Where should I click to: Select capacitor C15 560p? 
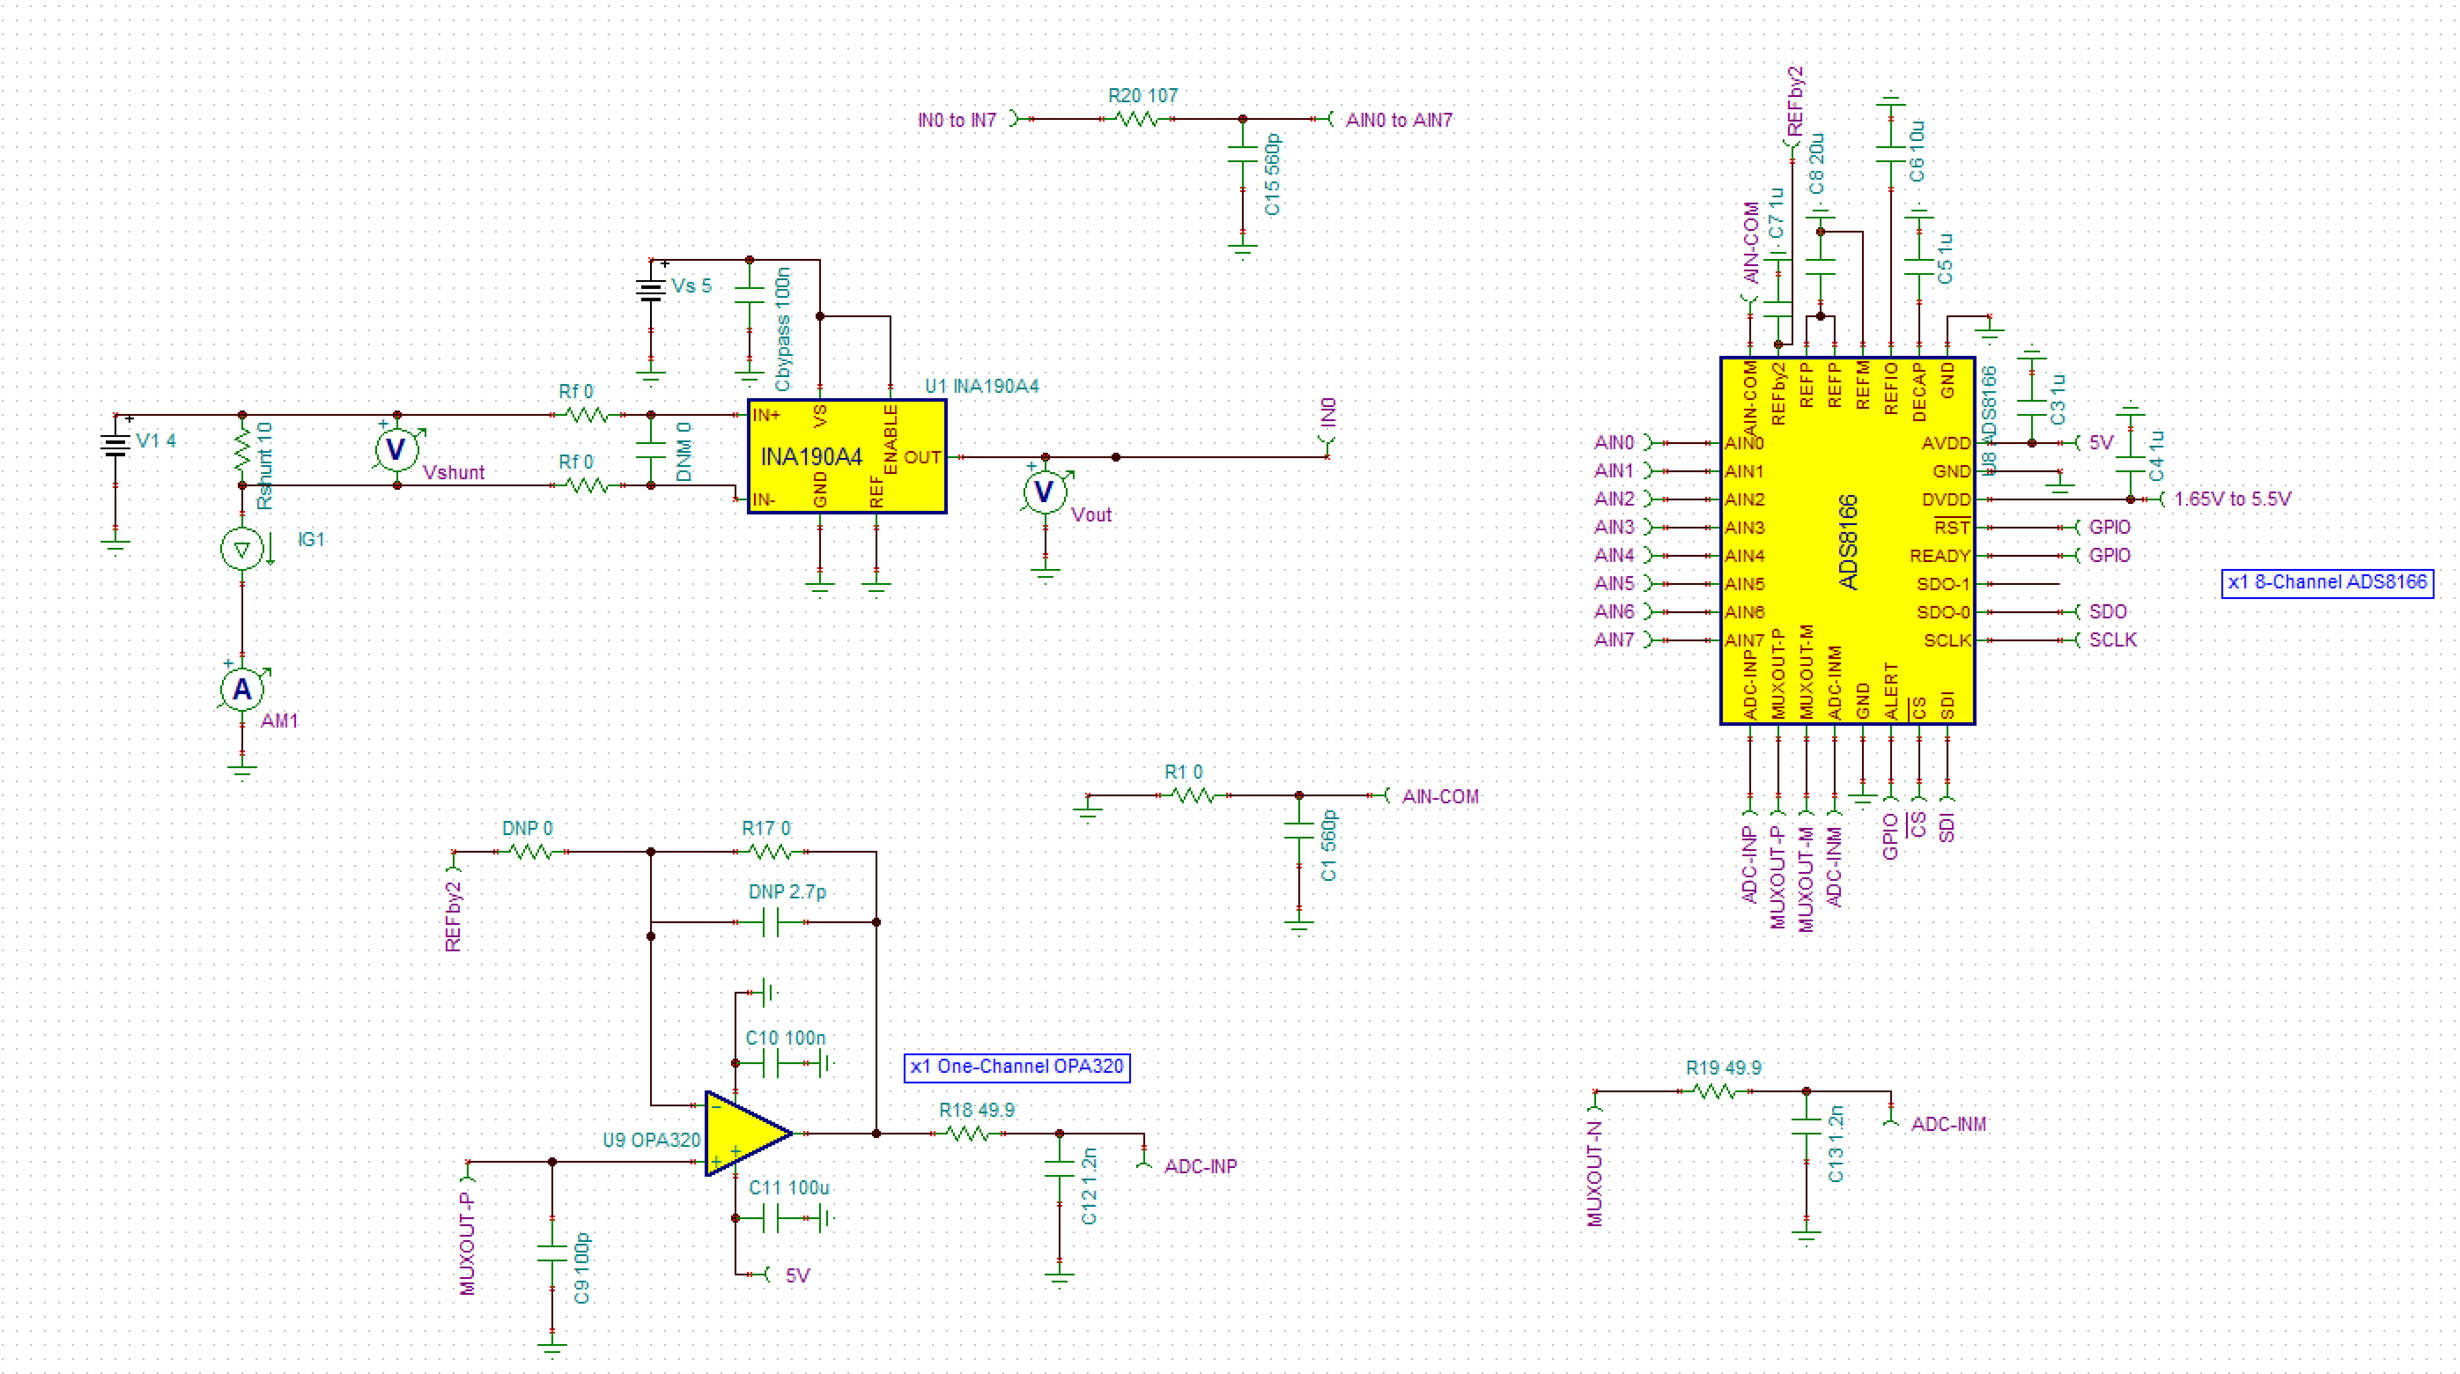pos(1243,154)
